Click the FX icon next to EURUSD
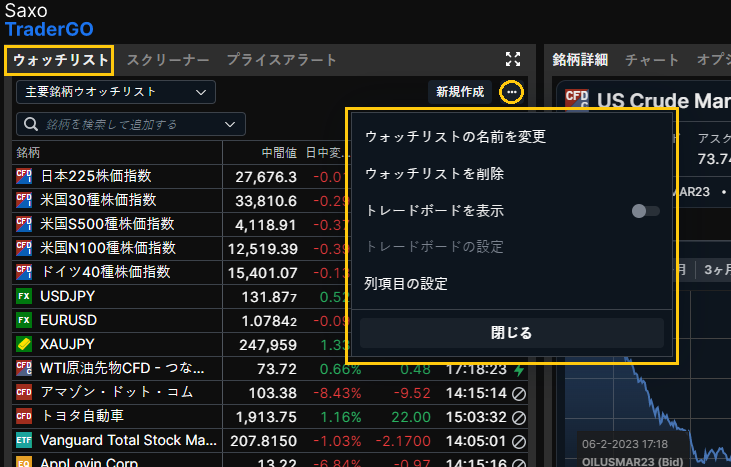The width and height of the screenshot is (731, 467). (24, 320)
